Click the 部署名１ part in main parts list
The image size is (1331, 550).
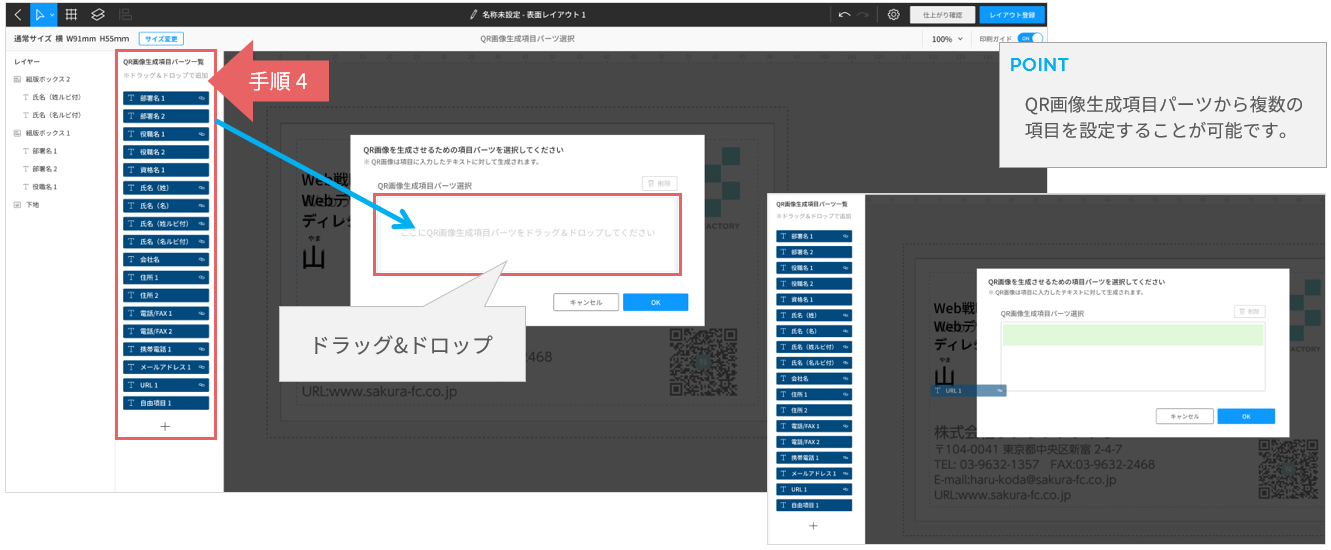click(166, 98)
